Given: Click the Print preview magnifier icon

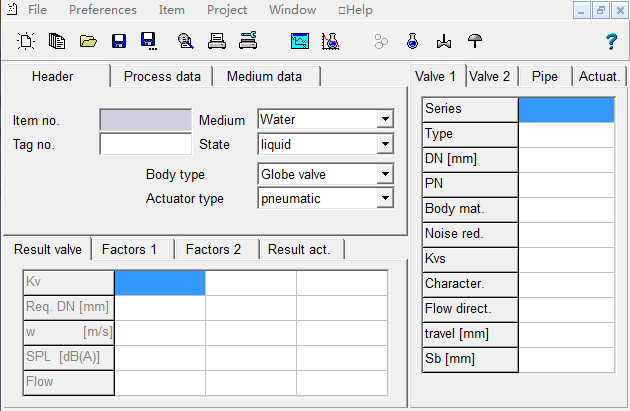Looking at the screenshot, I should tap(184, 41).
